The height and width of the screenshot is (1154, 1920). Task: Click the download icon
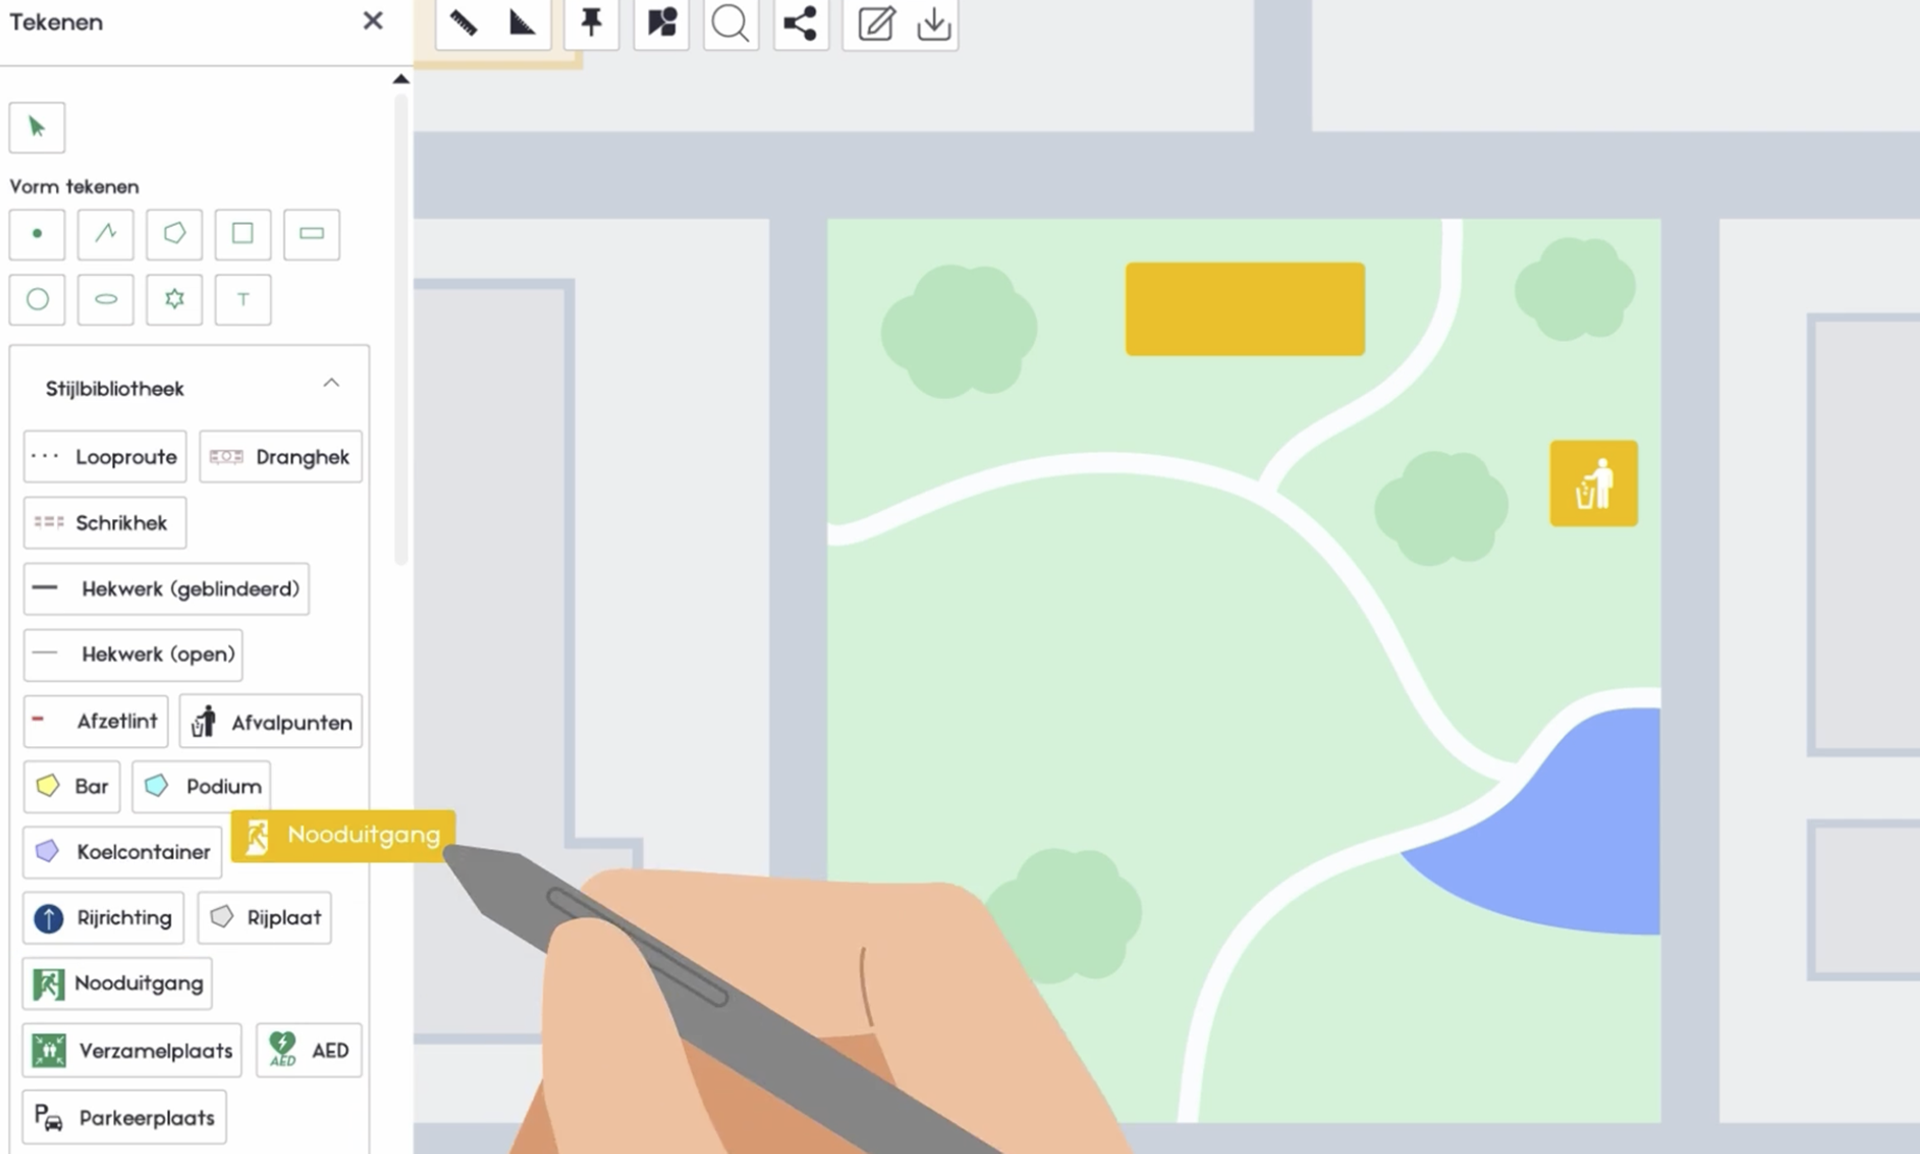pos(933,22)
